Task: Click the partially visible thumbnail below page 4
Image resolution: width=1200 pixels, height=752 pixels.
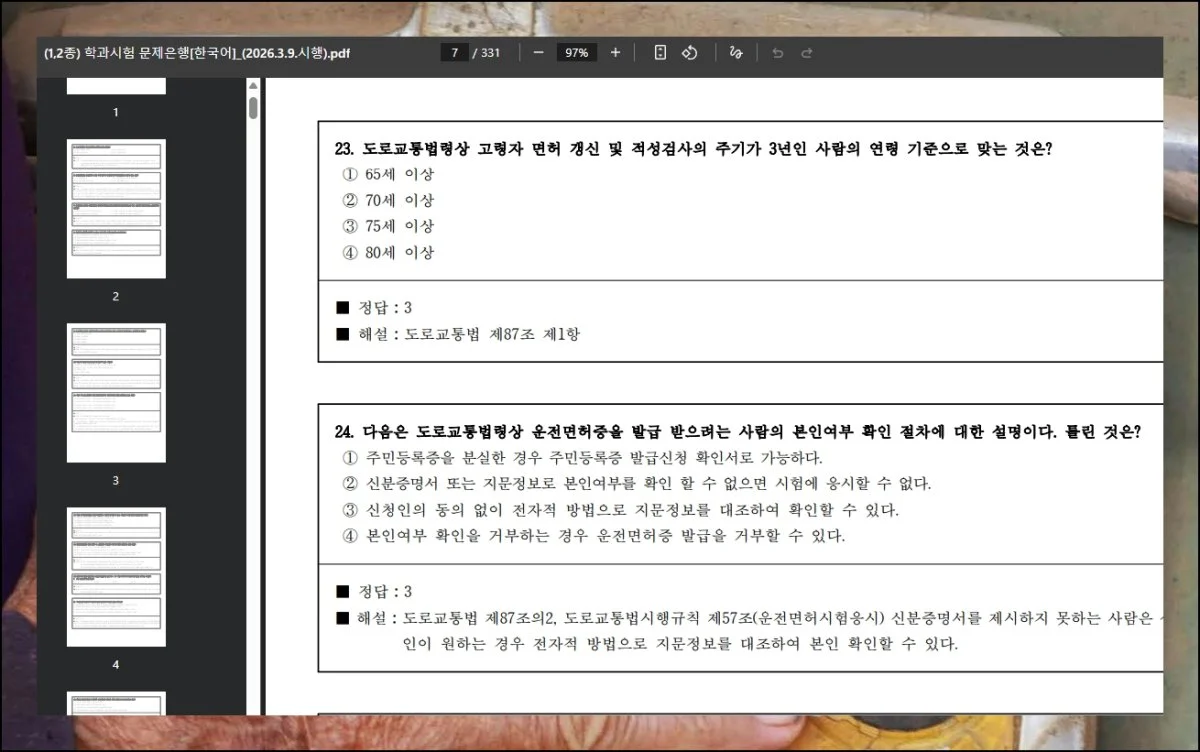Action: coord(116,703)
